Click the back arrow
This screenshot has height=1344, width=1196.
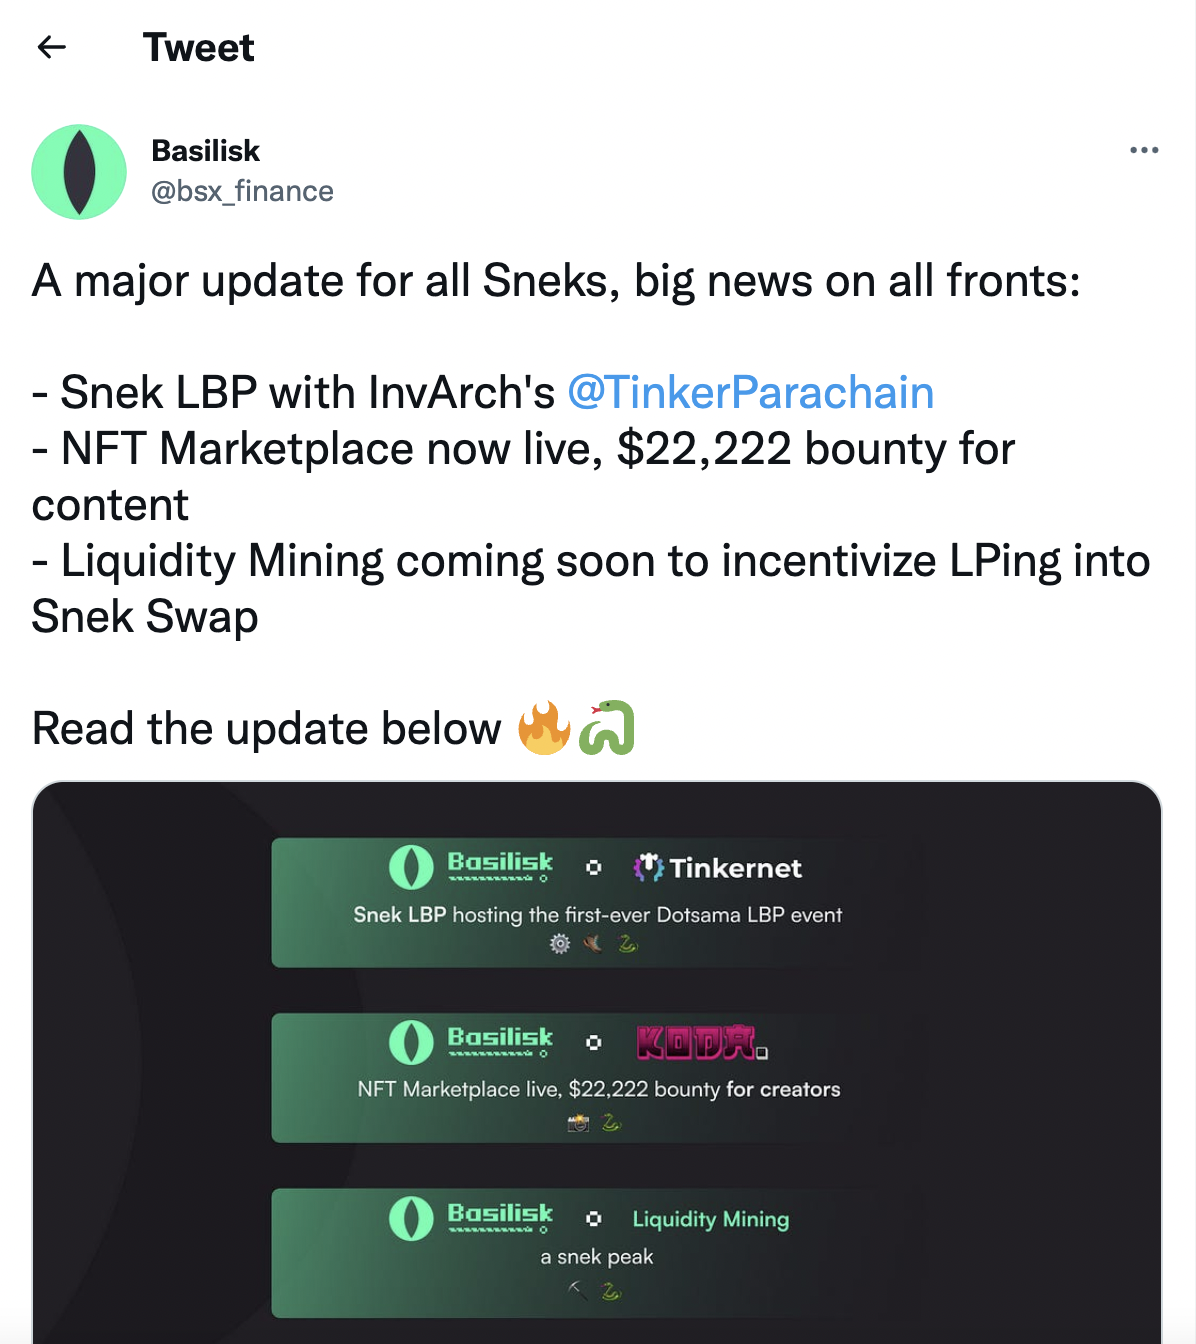tap(51, 47)
